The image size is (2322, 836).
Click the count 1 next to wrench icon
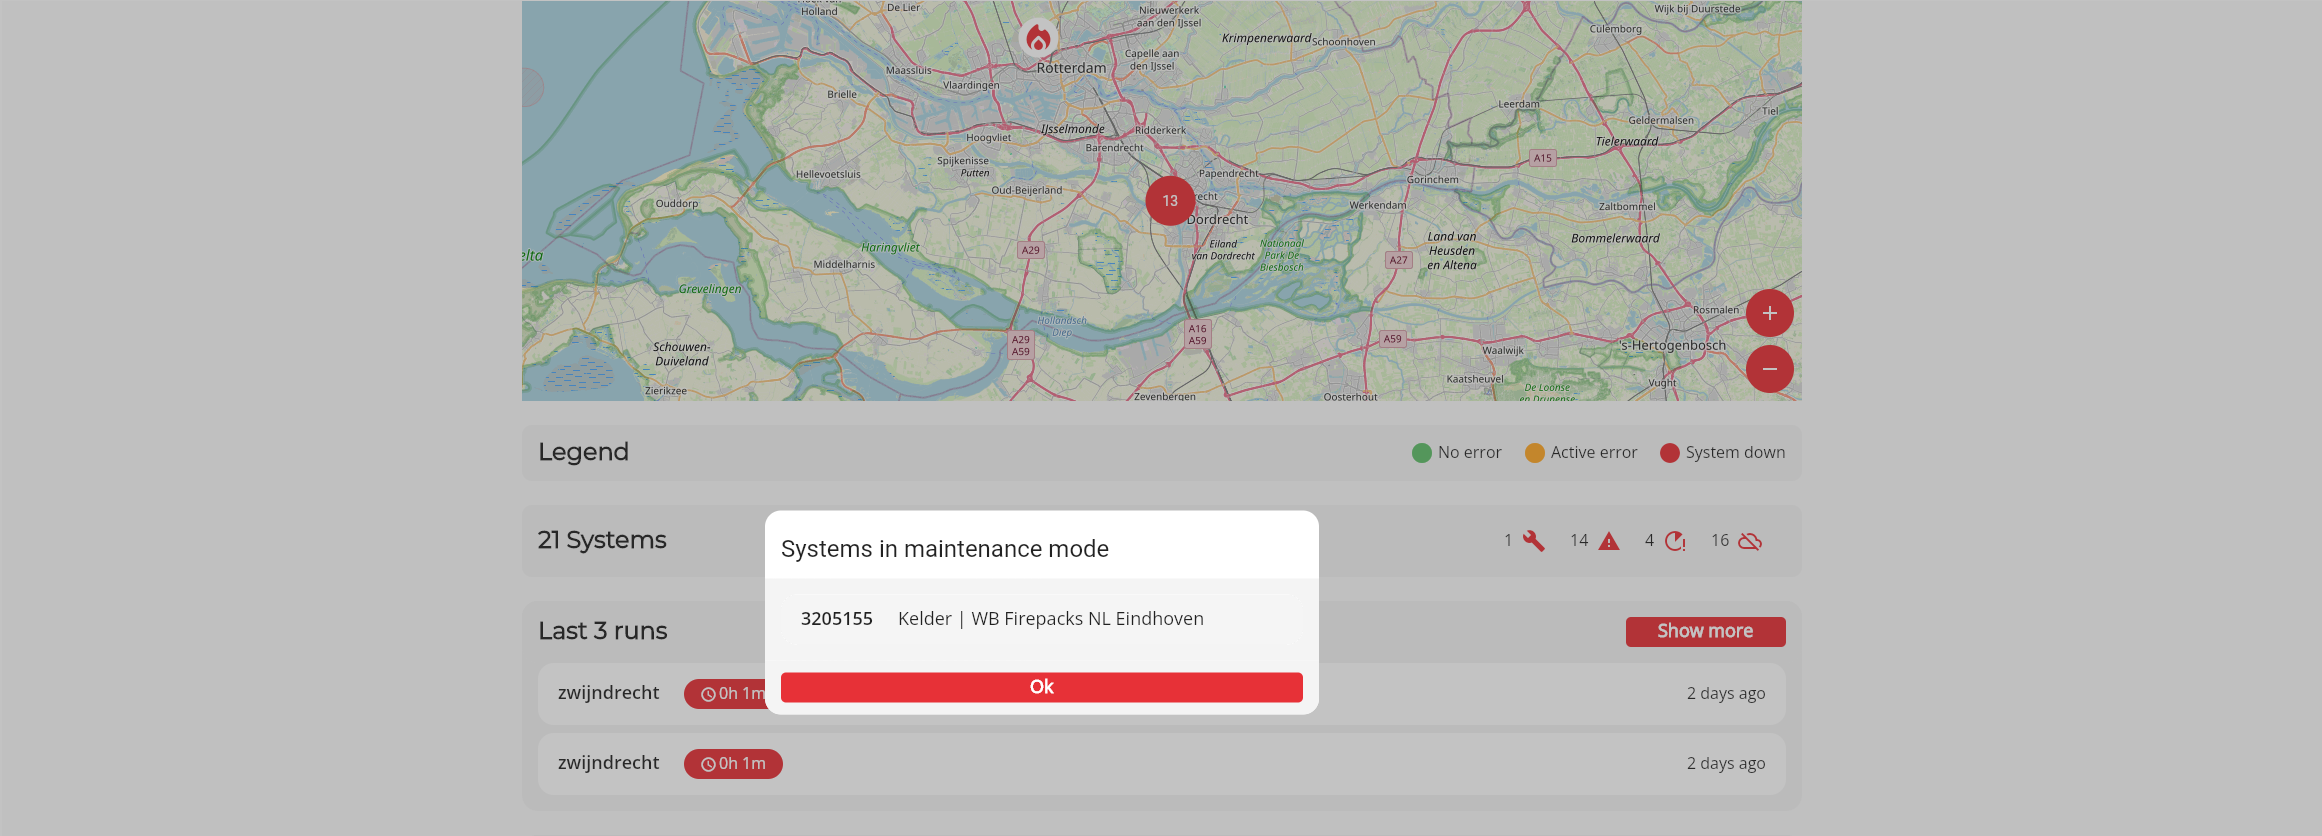tap(1508, 541)
